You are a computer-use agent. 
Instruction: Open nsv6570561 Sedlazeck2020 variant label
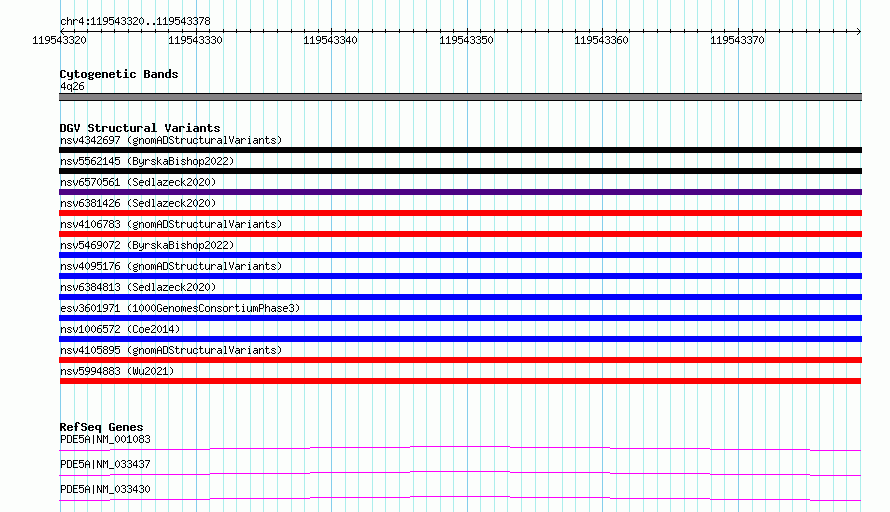[x=138, y=182]
